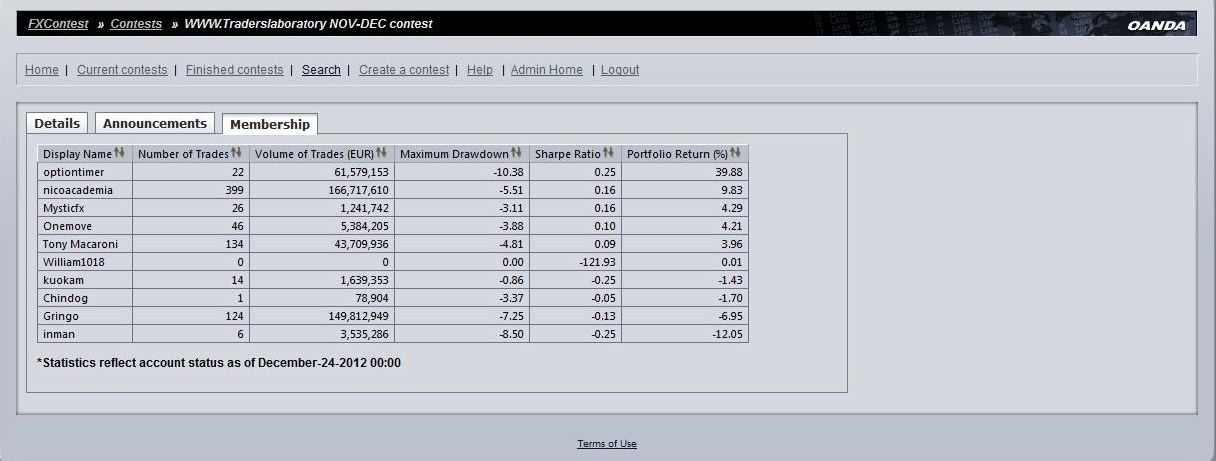Image resolution: width=1216 pixels, height=461 pixels.
Task: Click the Volume of Trades (EUR) header
Action: point(322,154)
